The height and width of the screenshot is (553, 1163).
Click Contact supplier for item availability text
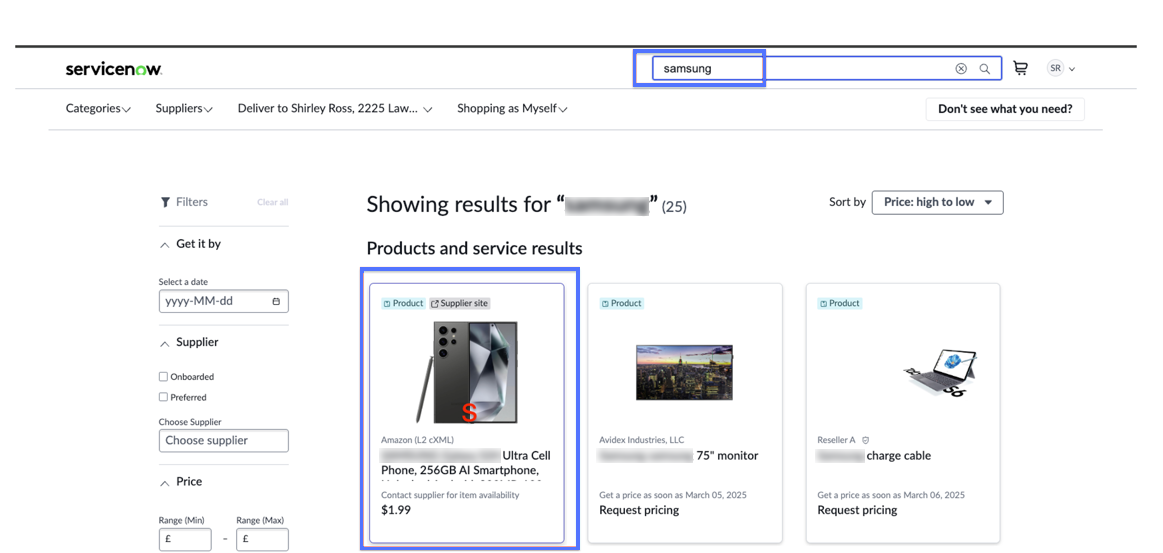pyautogui.click(x=450, y=494)
